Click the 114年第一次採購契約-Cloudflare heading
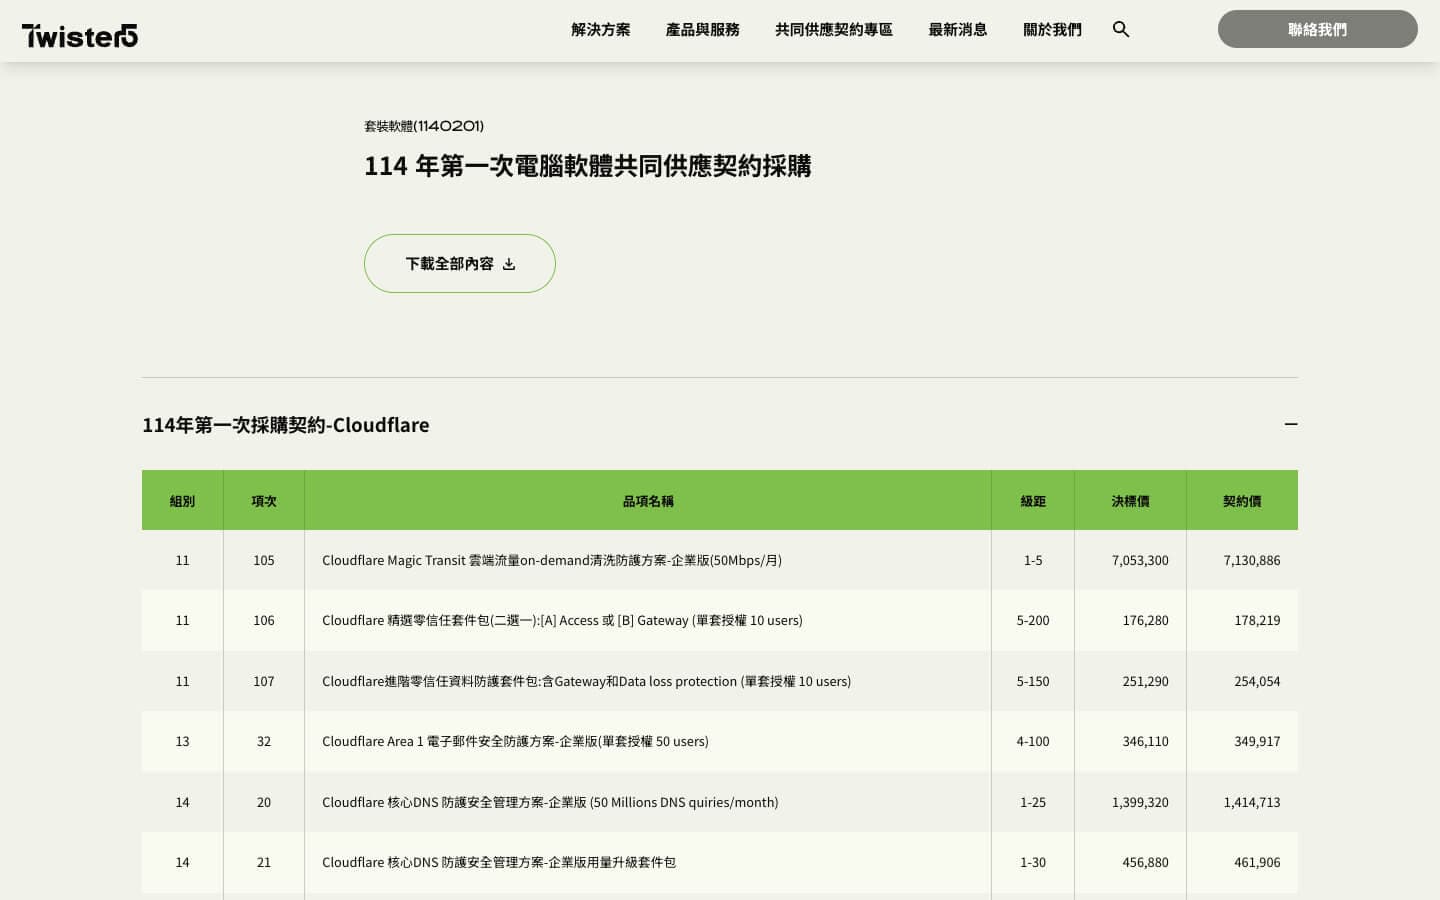 (x=286, y=425)
